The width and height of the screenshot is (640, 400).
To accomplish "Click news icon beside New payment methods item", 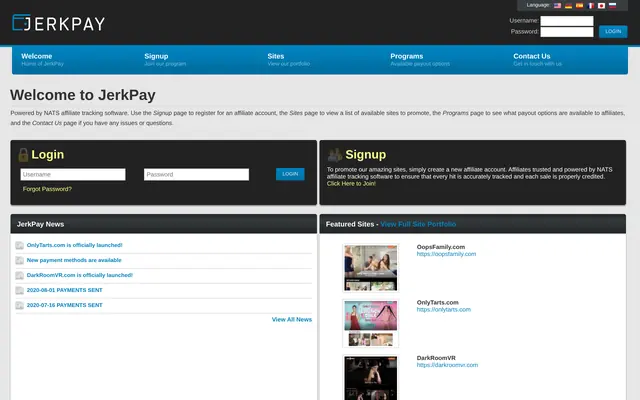I will [x=19, y=260].
